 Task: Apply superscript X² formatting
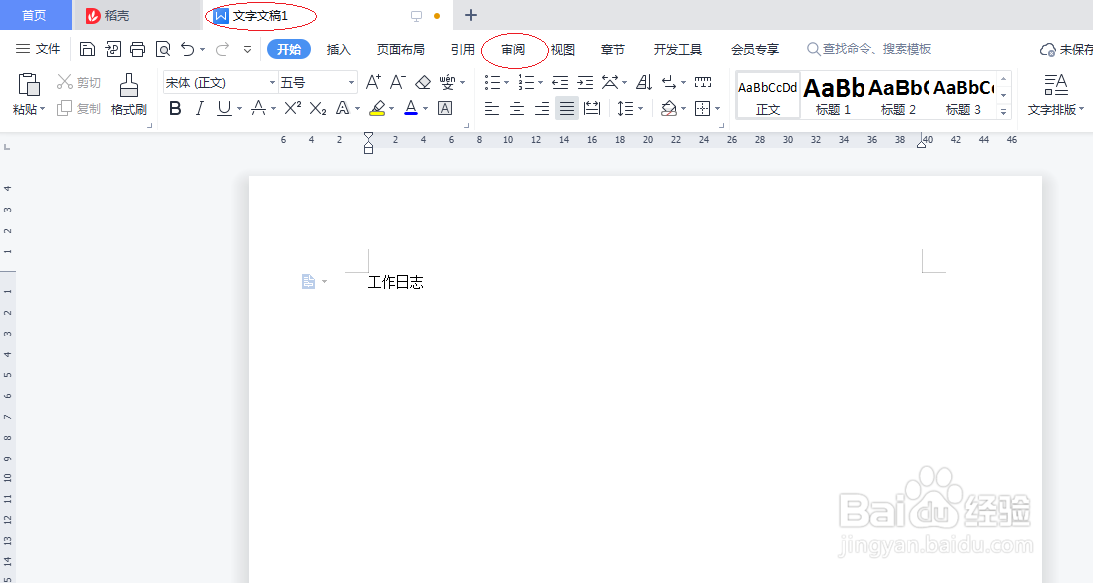pyautogui.click(x=293, y=108)
